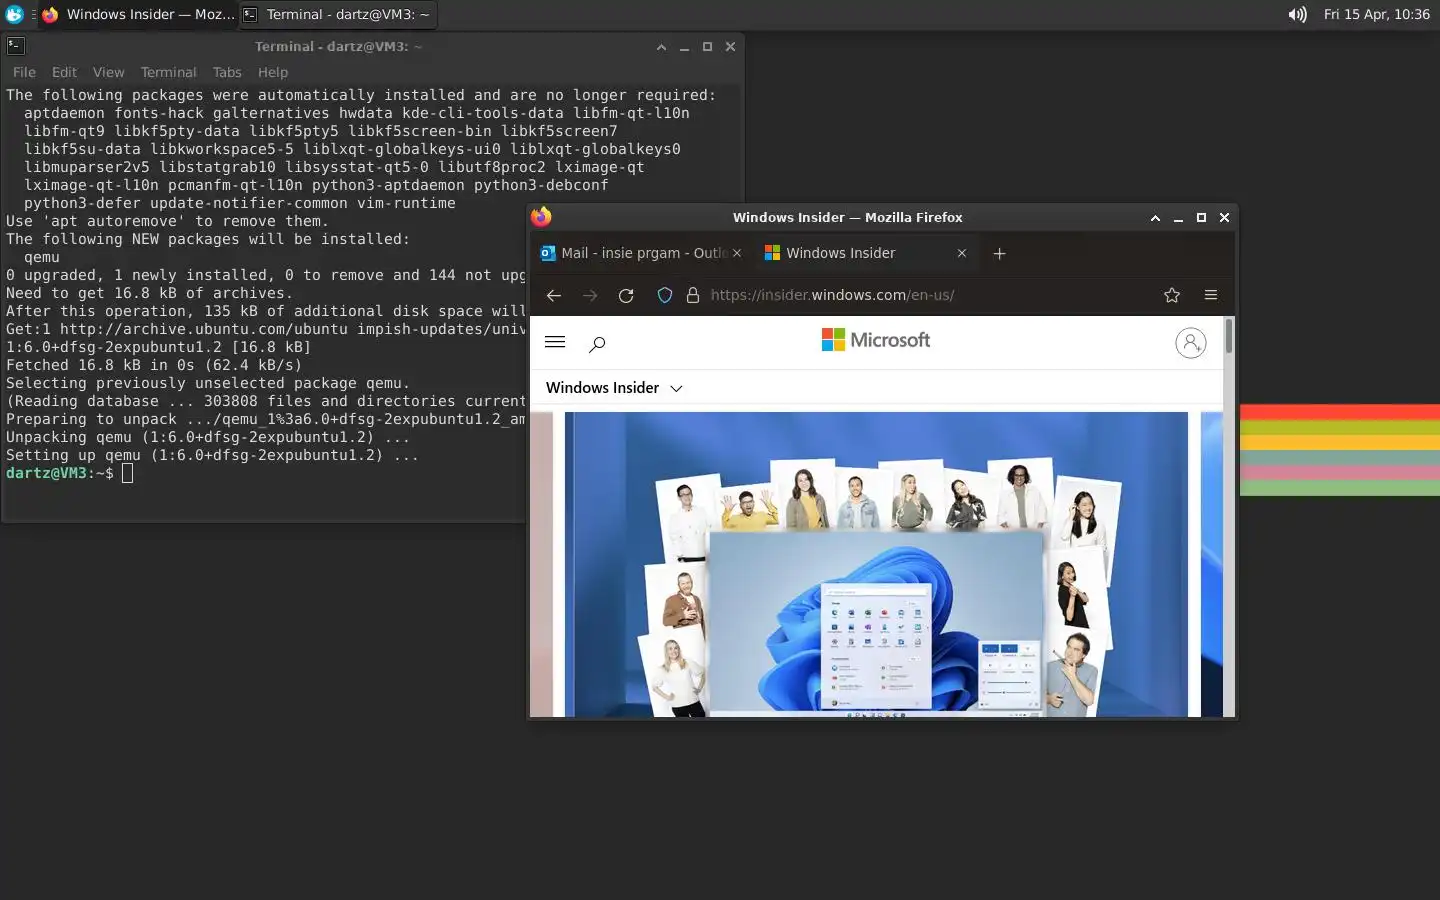
Task: Open the Microsoft site navigation hamburger menu
Action: pyautogui.click(x=555, y=342)
